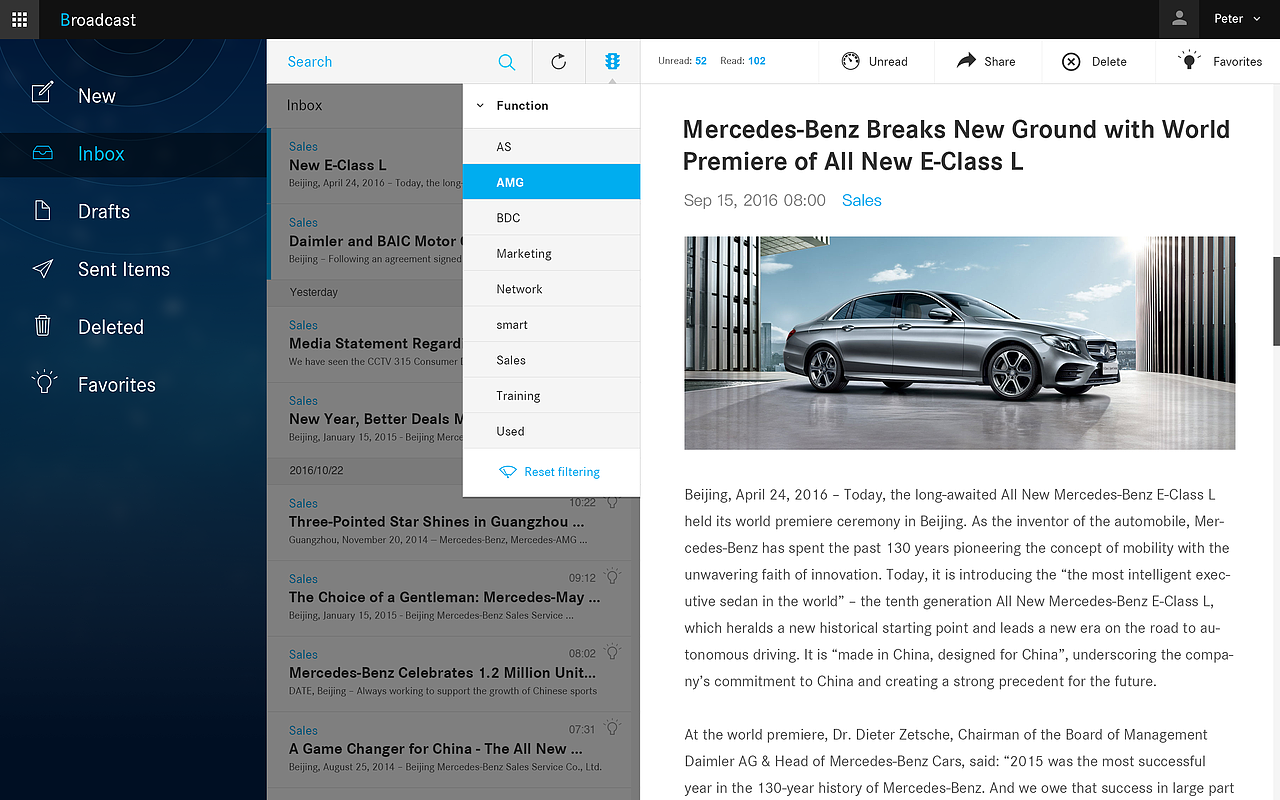Choose the Marketing filter option
The width and height of the screenshot is (1280, 800).
(x=551, y=254)
